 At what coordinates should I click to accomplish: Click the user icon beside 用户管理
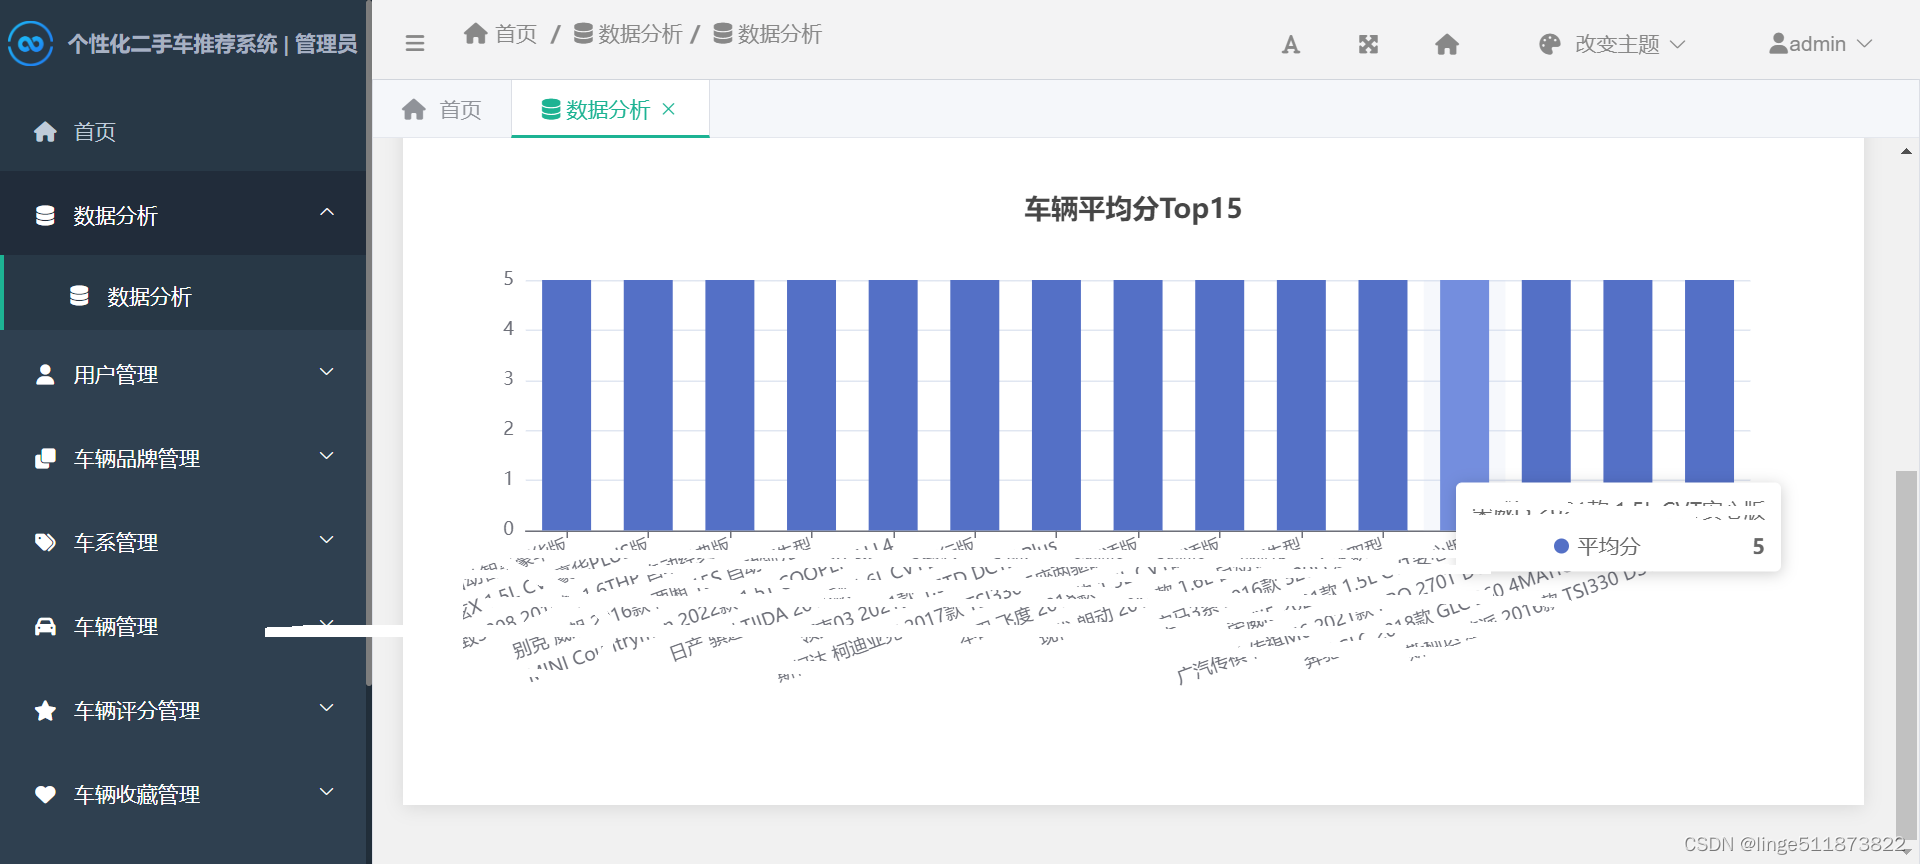pos(45,374)
